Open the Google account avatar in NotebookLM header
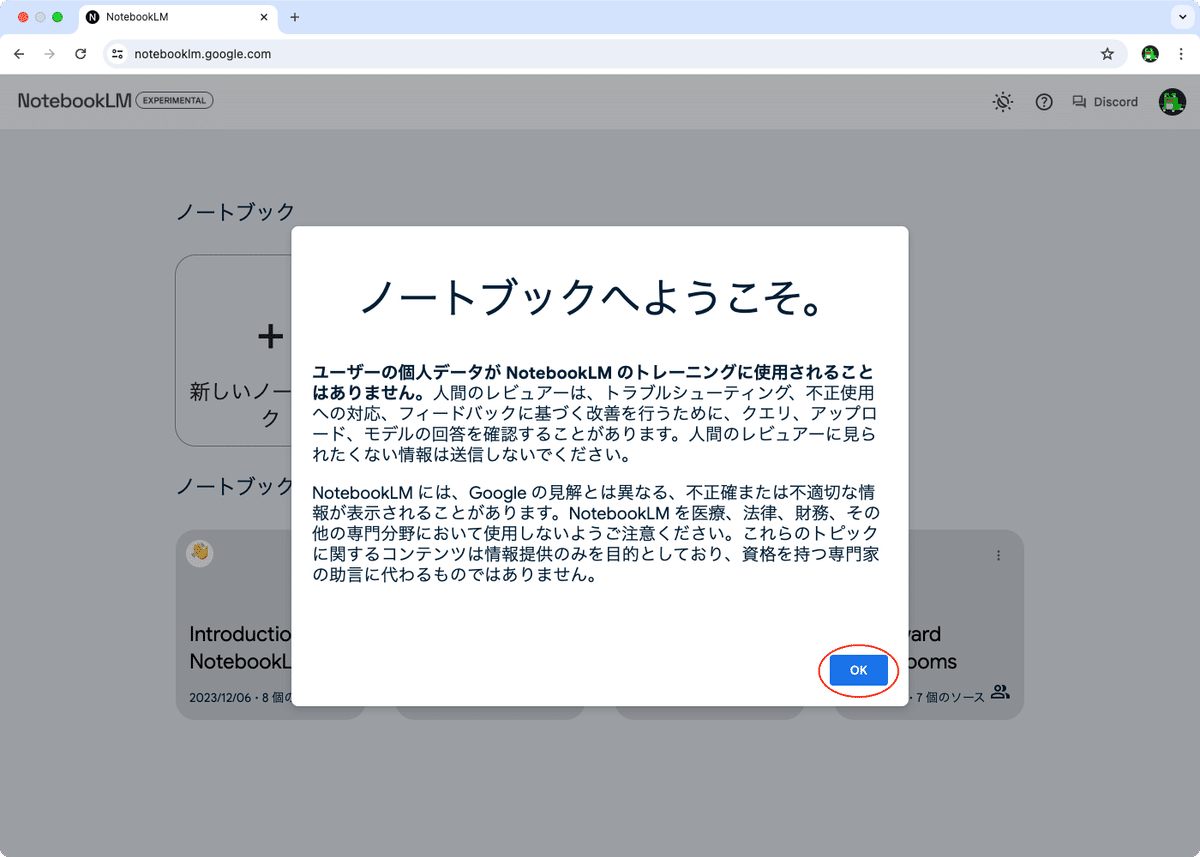The image size is (1200, 857). pos(1172,101)
